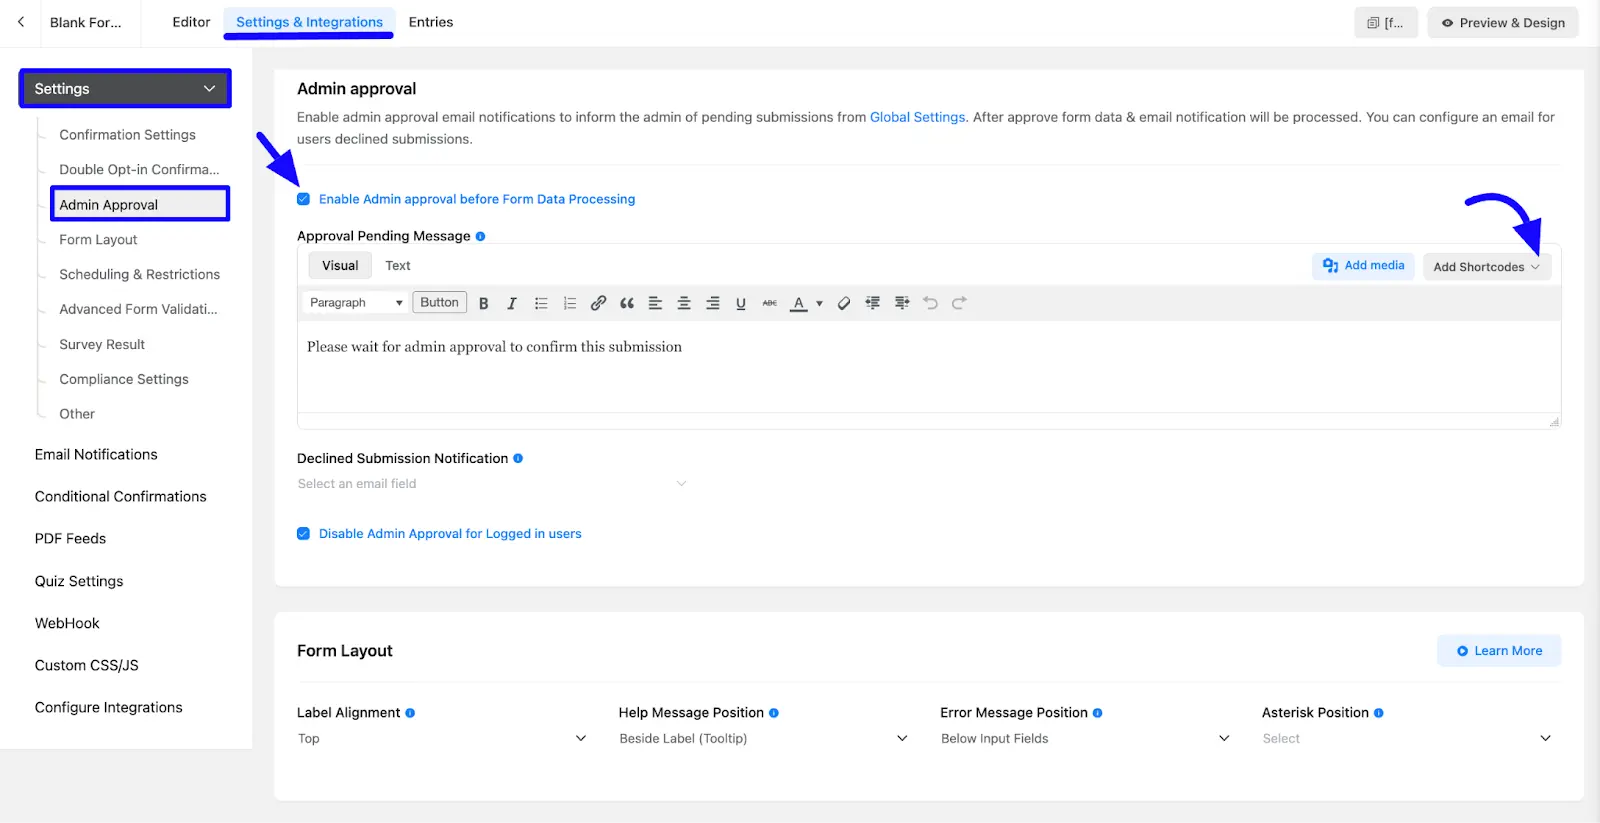Image resolution: width=1600 pixels, height=823 pixels.
Task: Toggle bold formatting in editor
Action: 484,303
